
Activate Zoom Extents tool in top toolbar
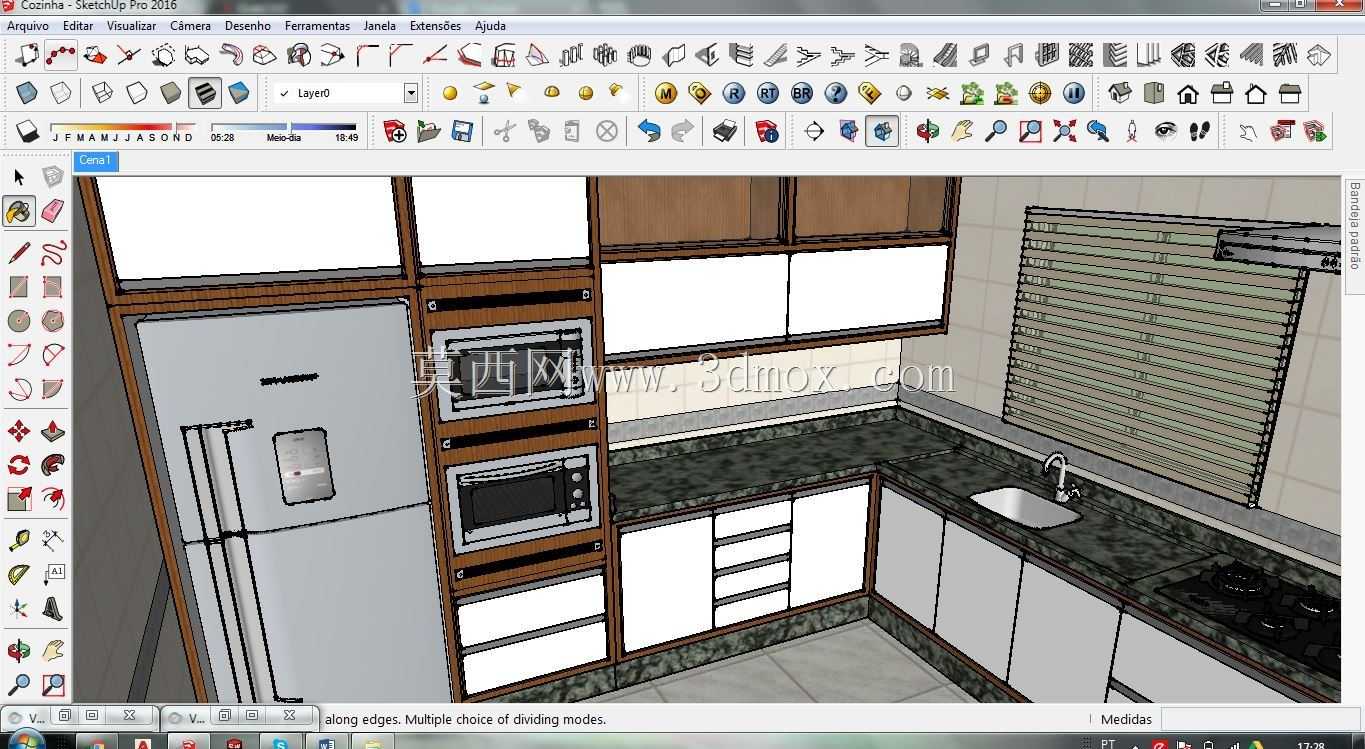(x=1064, y=131)
